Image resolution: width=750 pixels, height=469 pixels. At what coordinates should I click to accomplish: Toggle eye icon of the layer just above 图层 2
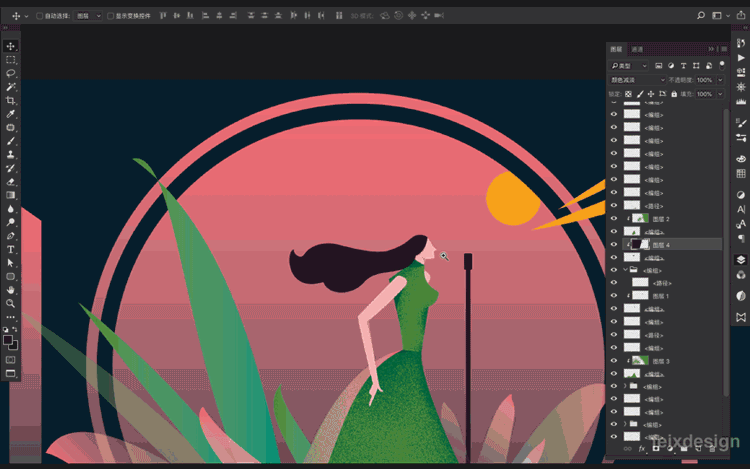tap(614, 206)
